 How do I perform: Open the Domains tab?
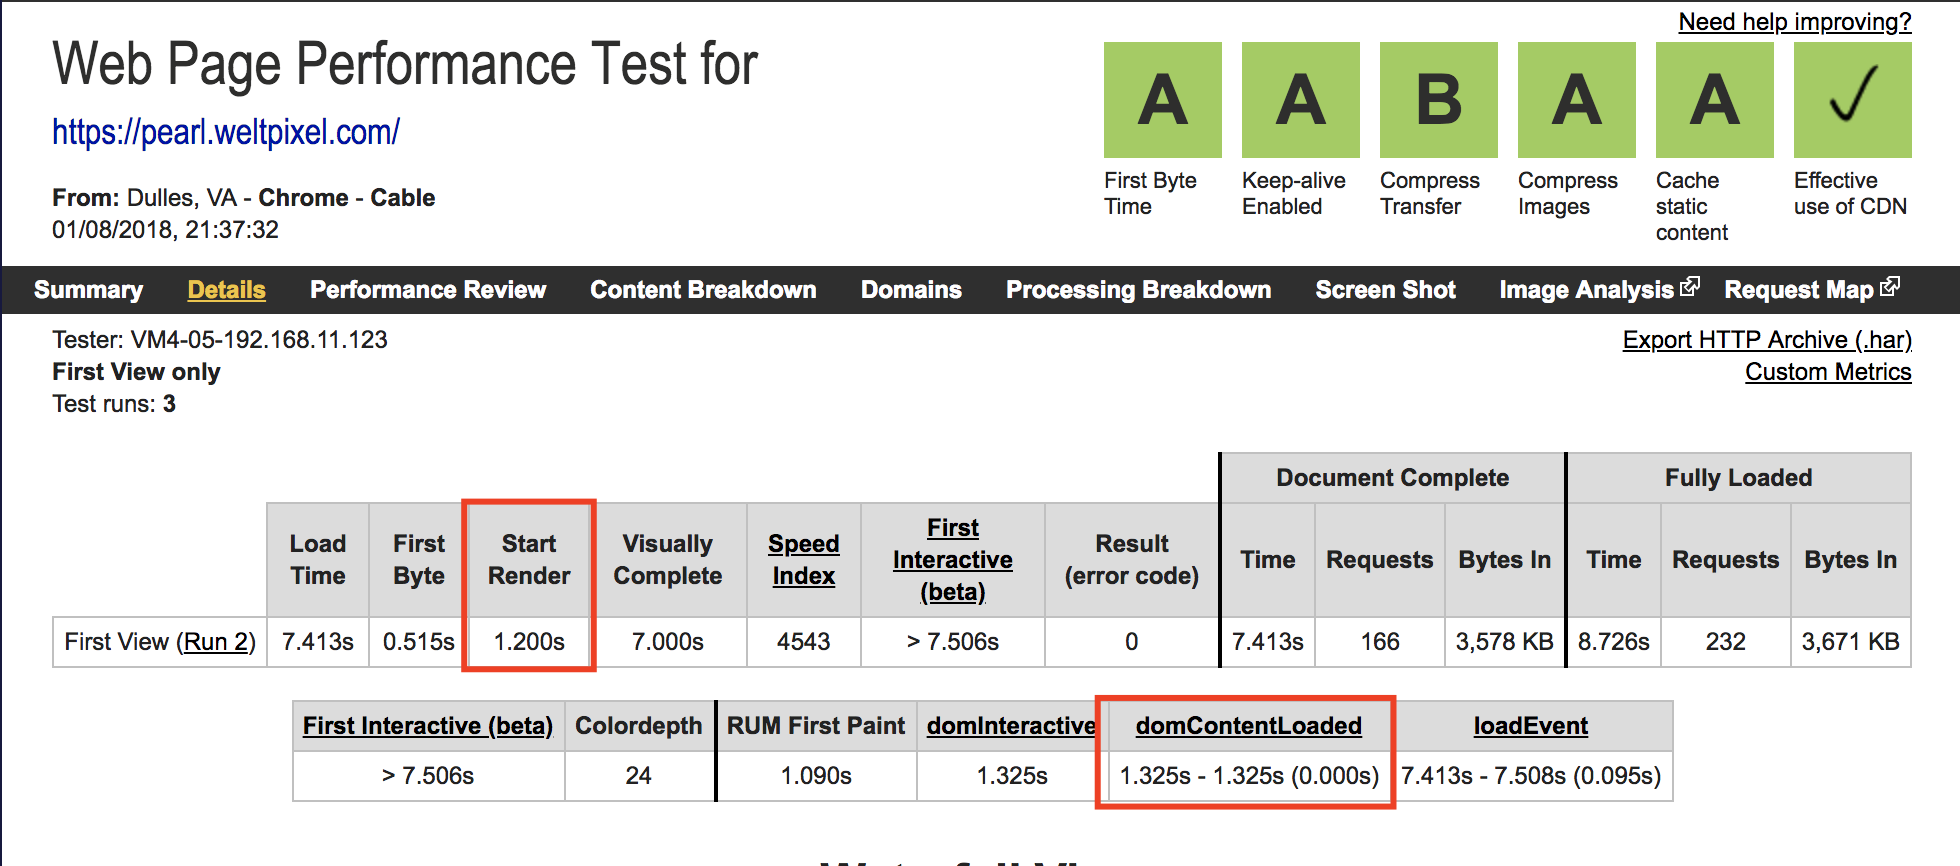pyautogui.click(x=911, y=290)
